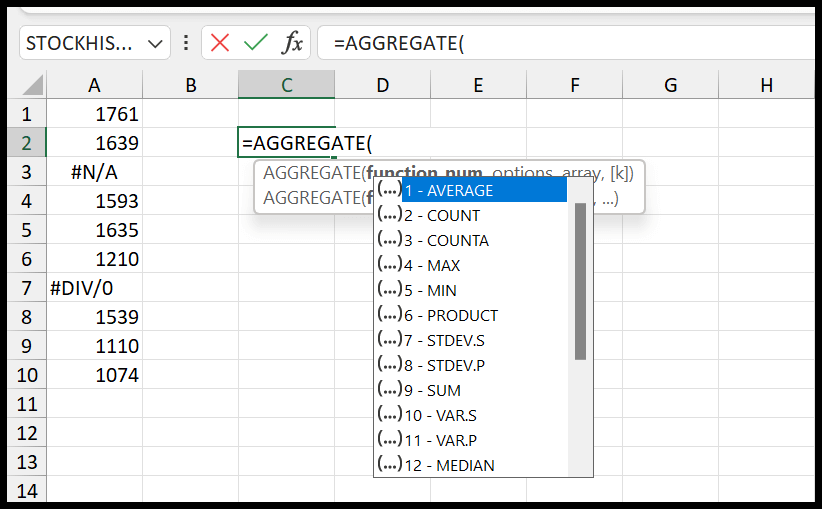Select row 7 header
Viewport: 822px width, 509px height.
click(27, 288)
